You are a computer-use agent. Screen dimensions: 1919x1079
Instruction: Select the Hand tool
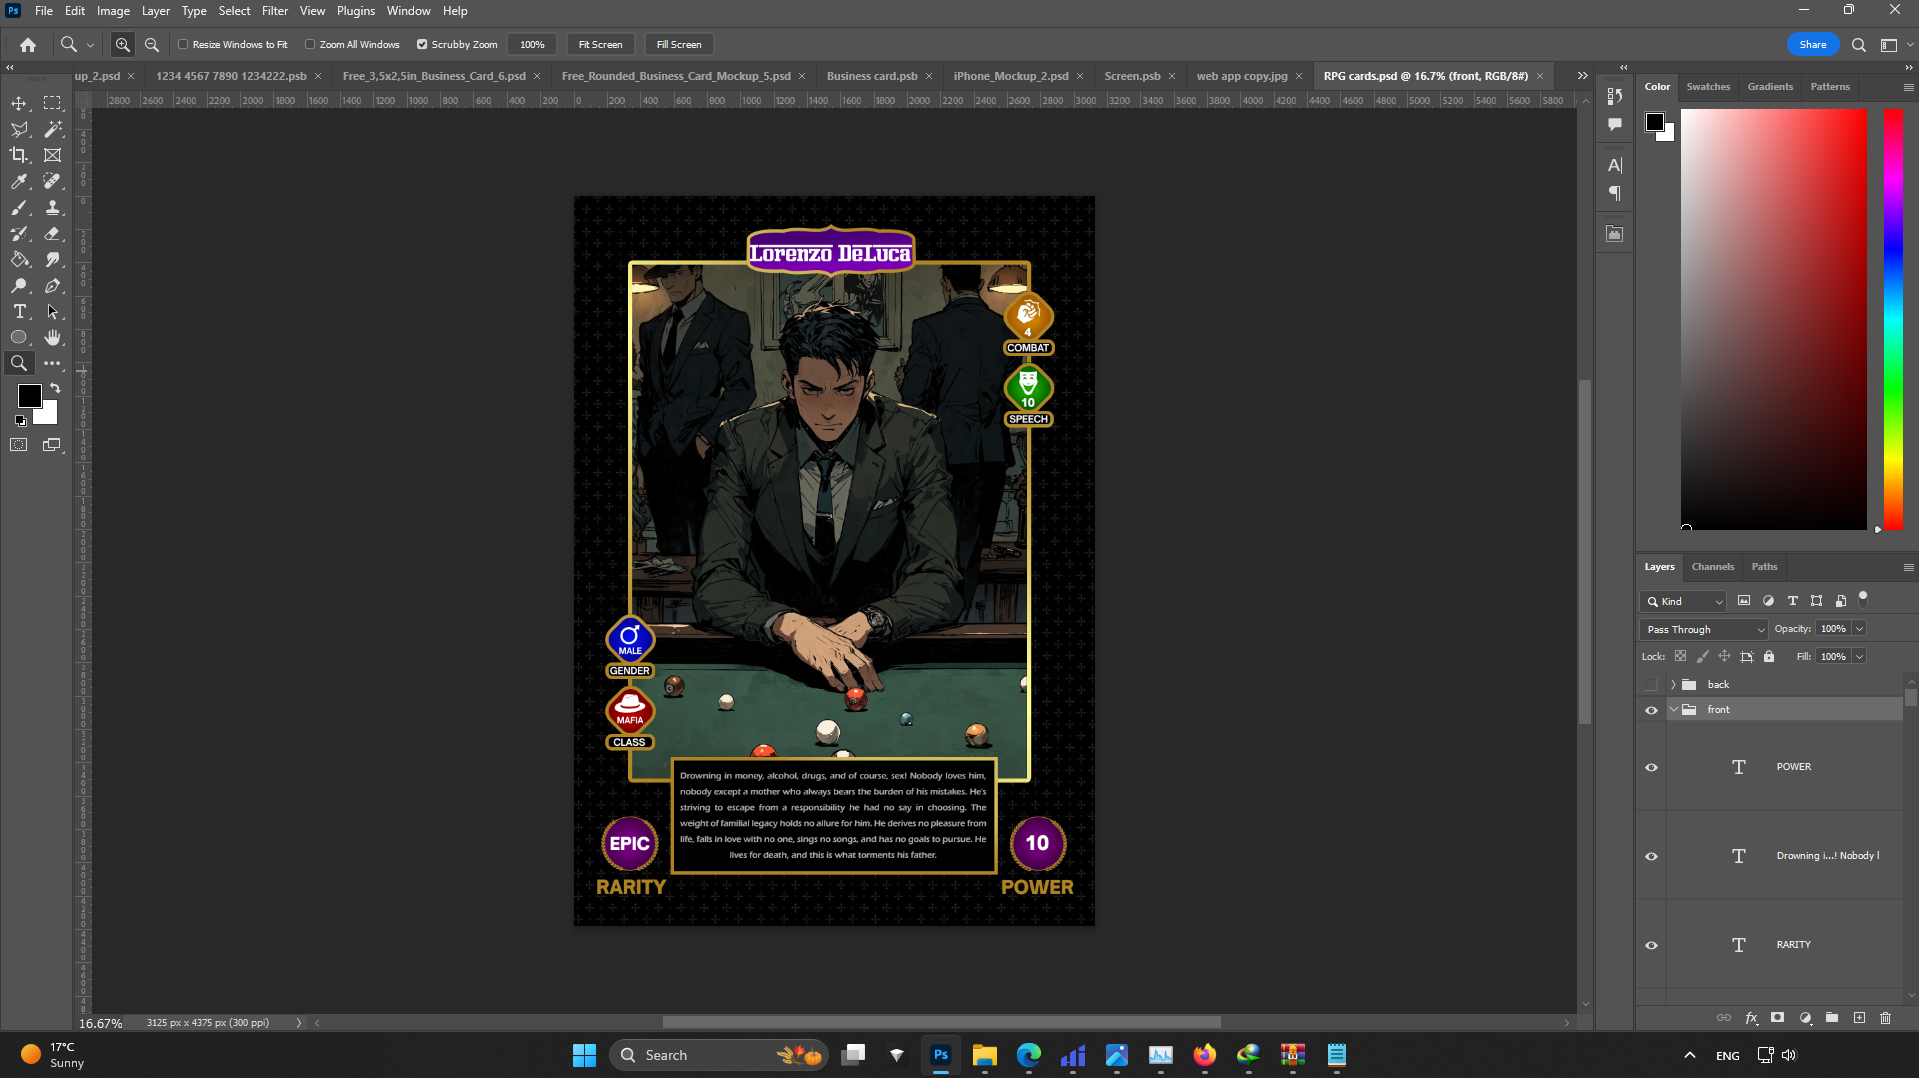pos(53,338)
